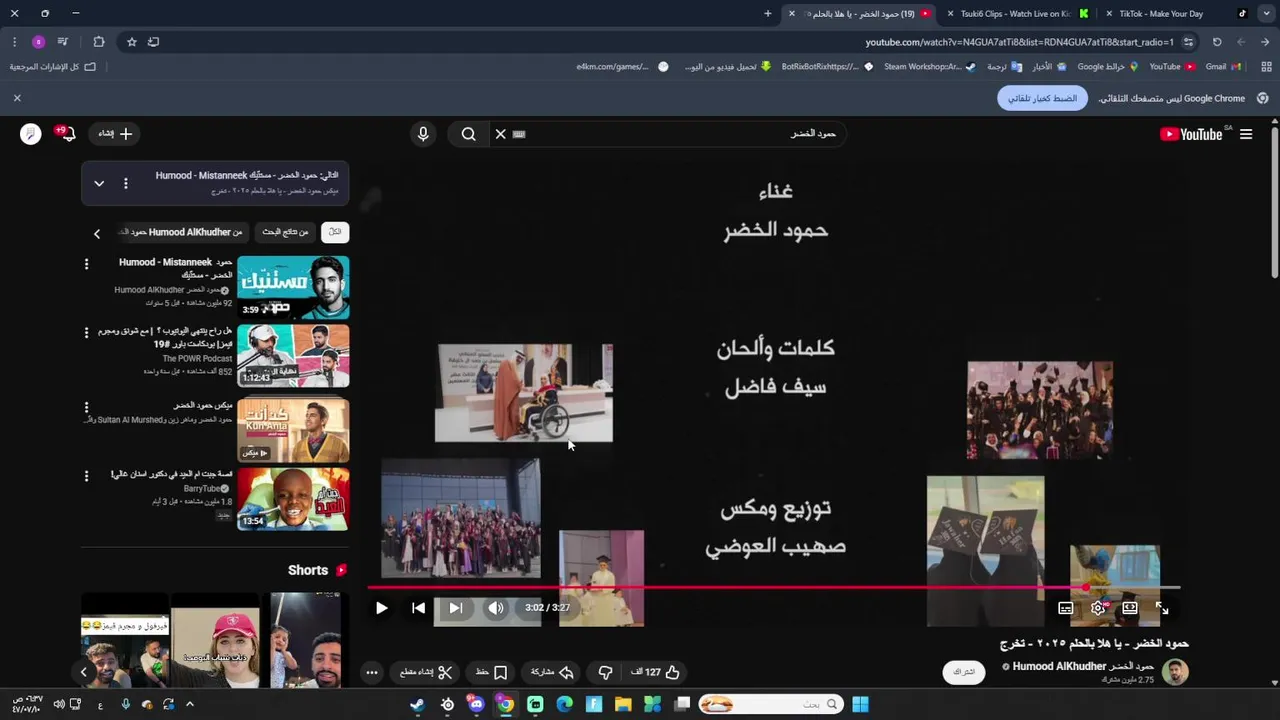
Task: Open Discord from the taskbar
Action: tap(476, 704)
